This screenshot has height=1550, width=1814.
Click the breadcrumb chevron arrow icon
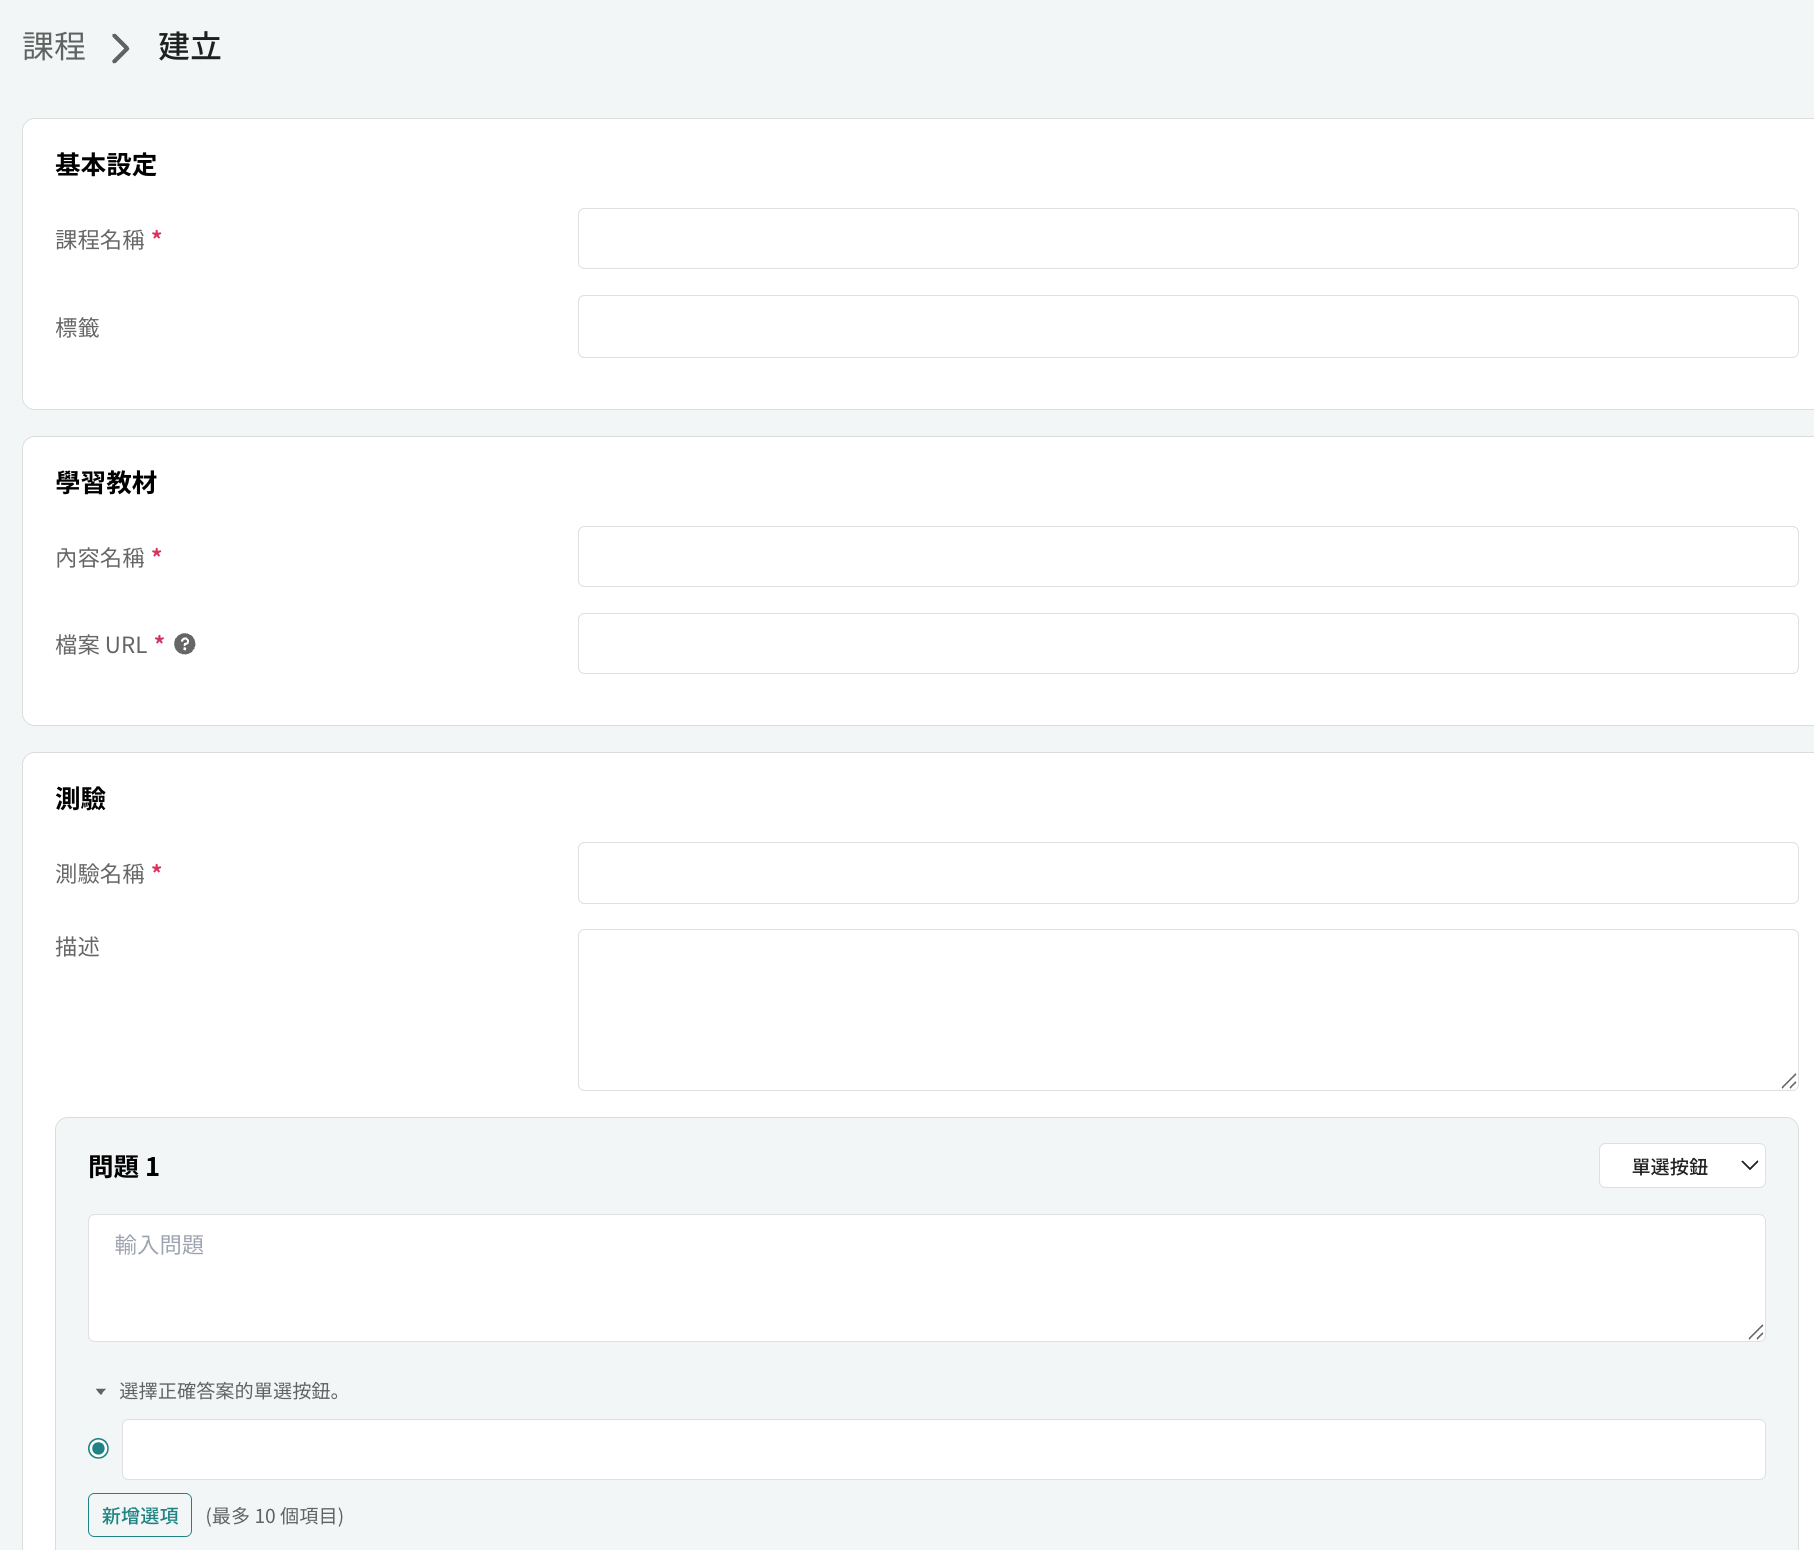click(x=121, y=48)
